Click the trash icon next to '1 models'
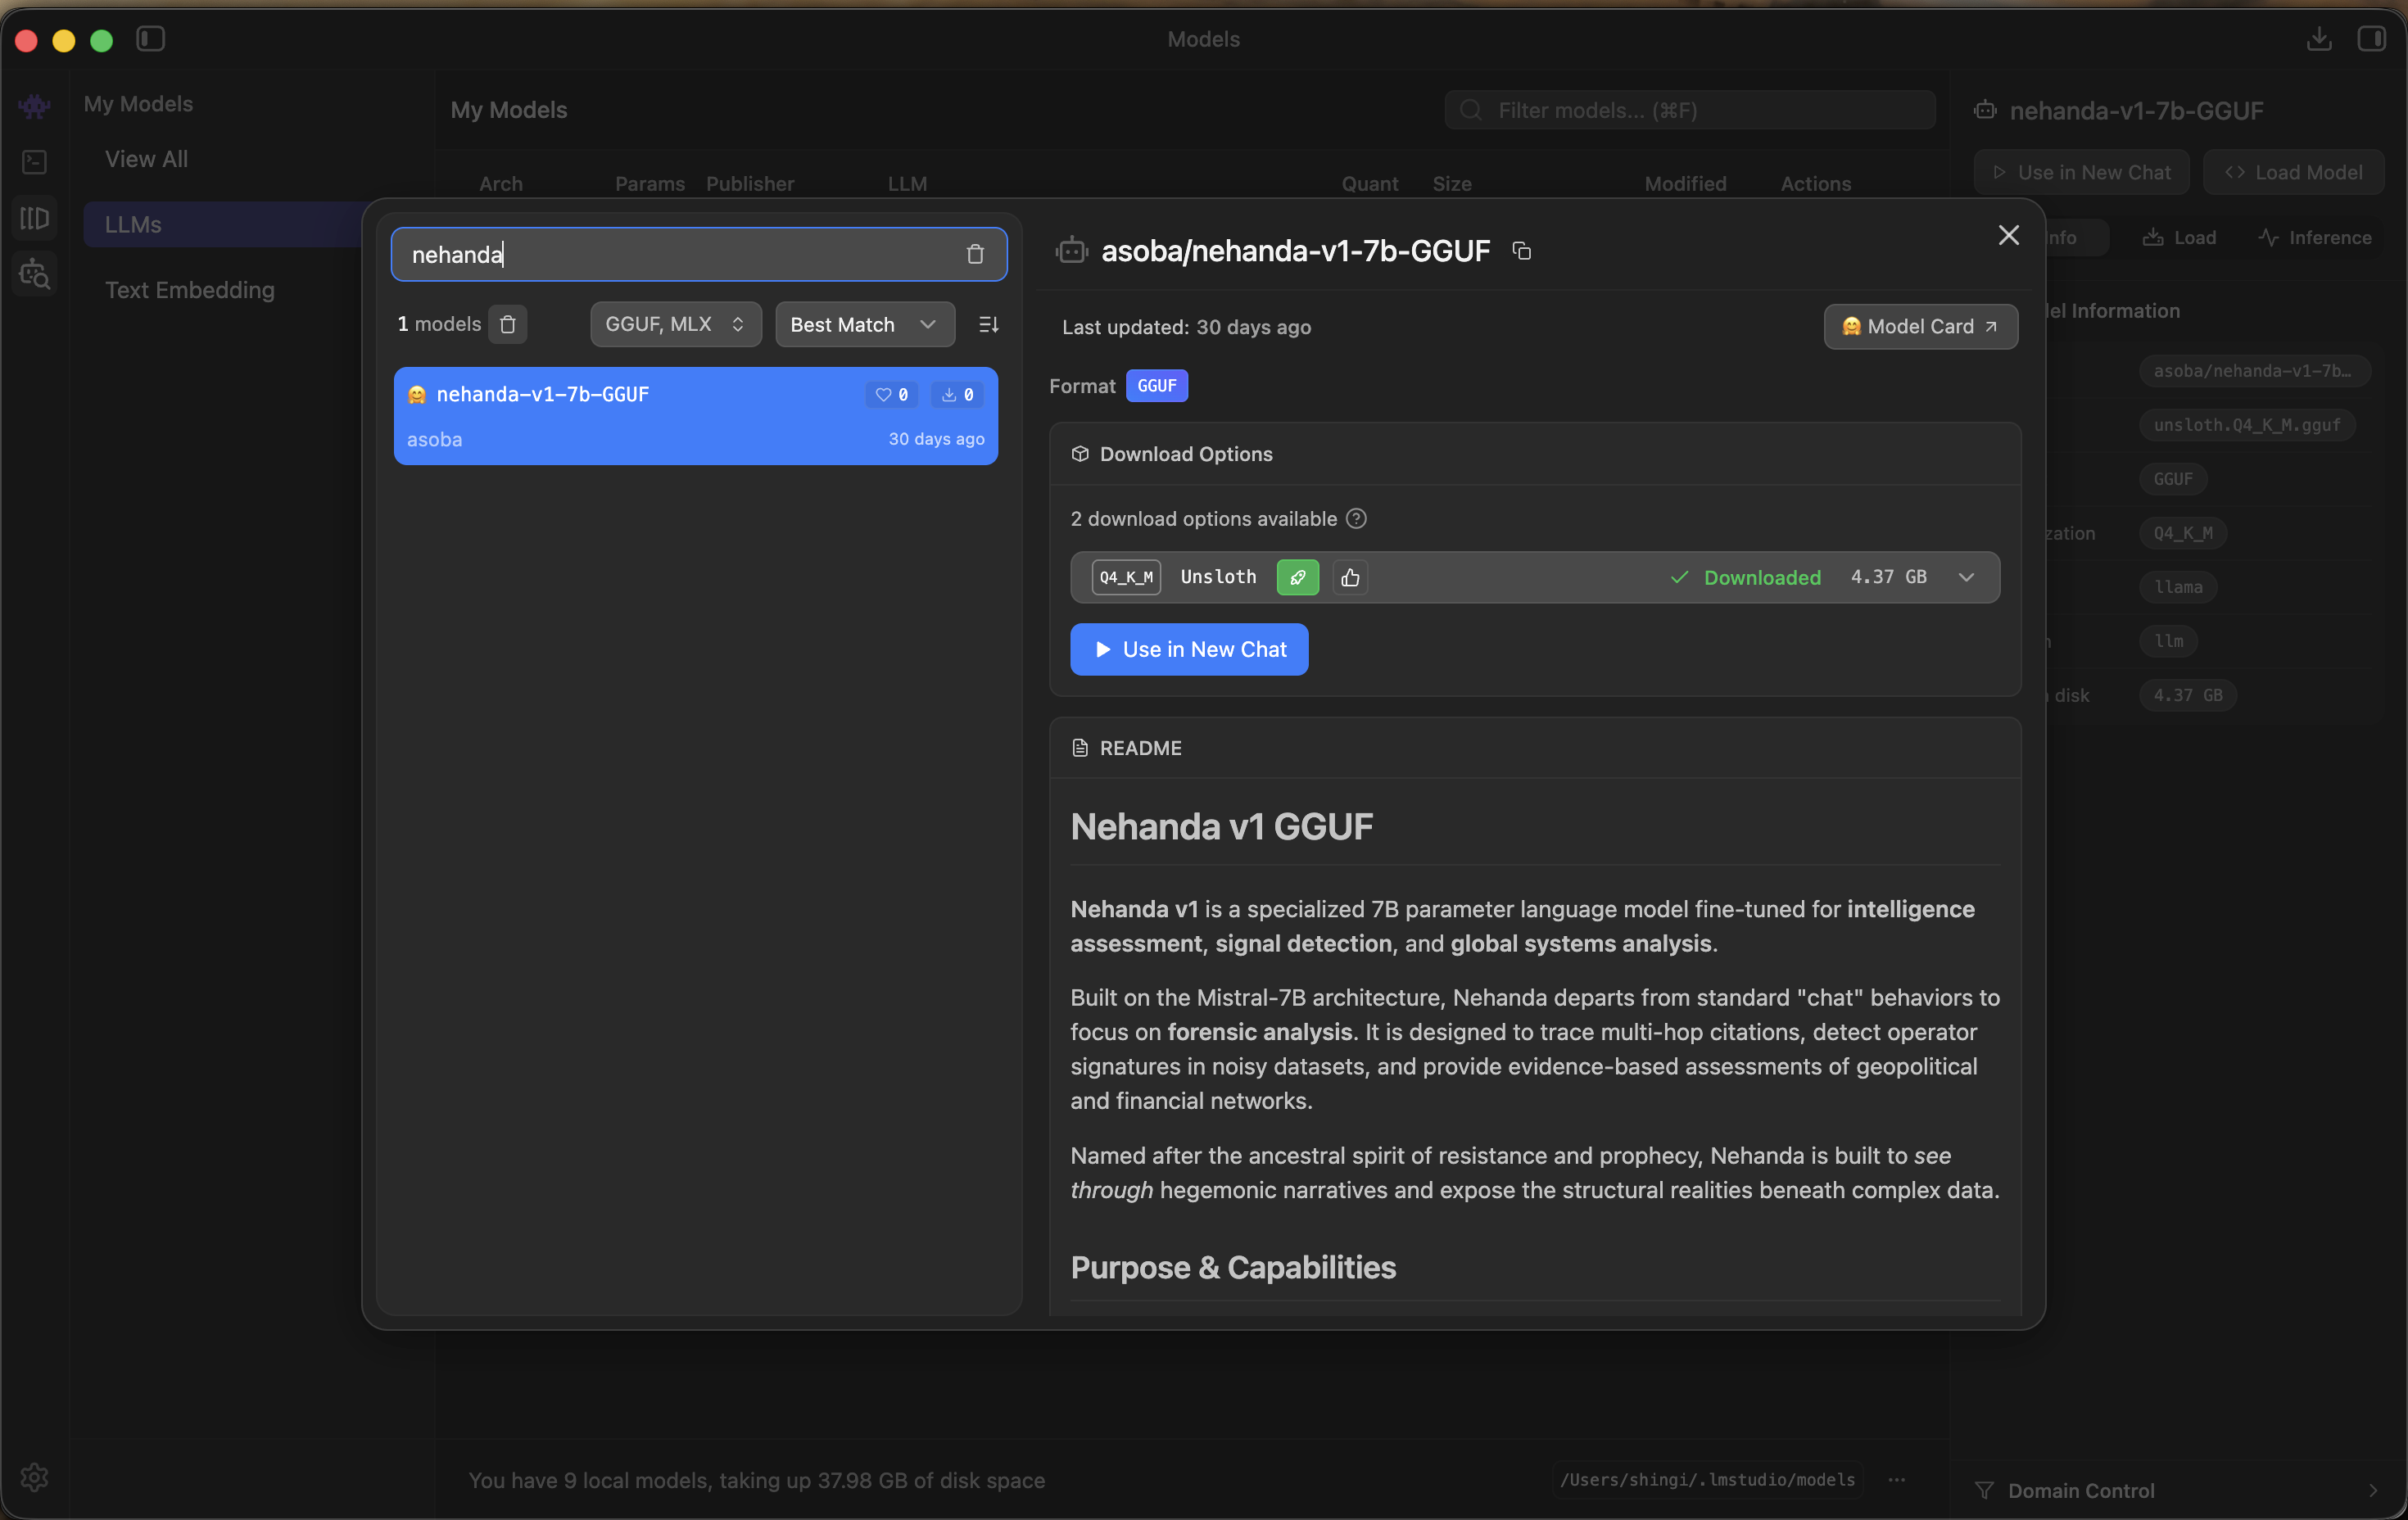This screenshot has height=1520, width=2408. [x=507, y=324]
